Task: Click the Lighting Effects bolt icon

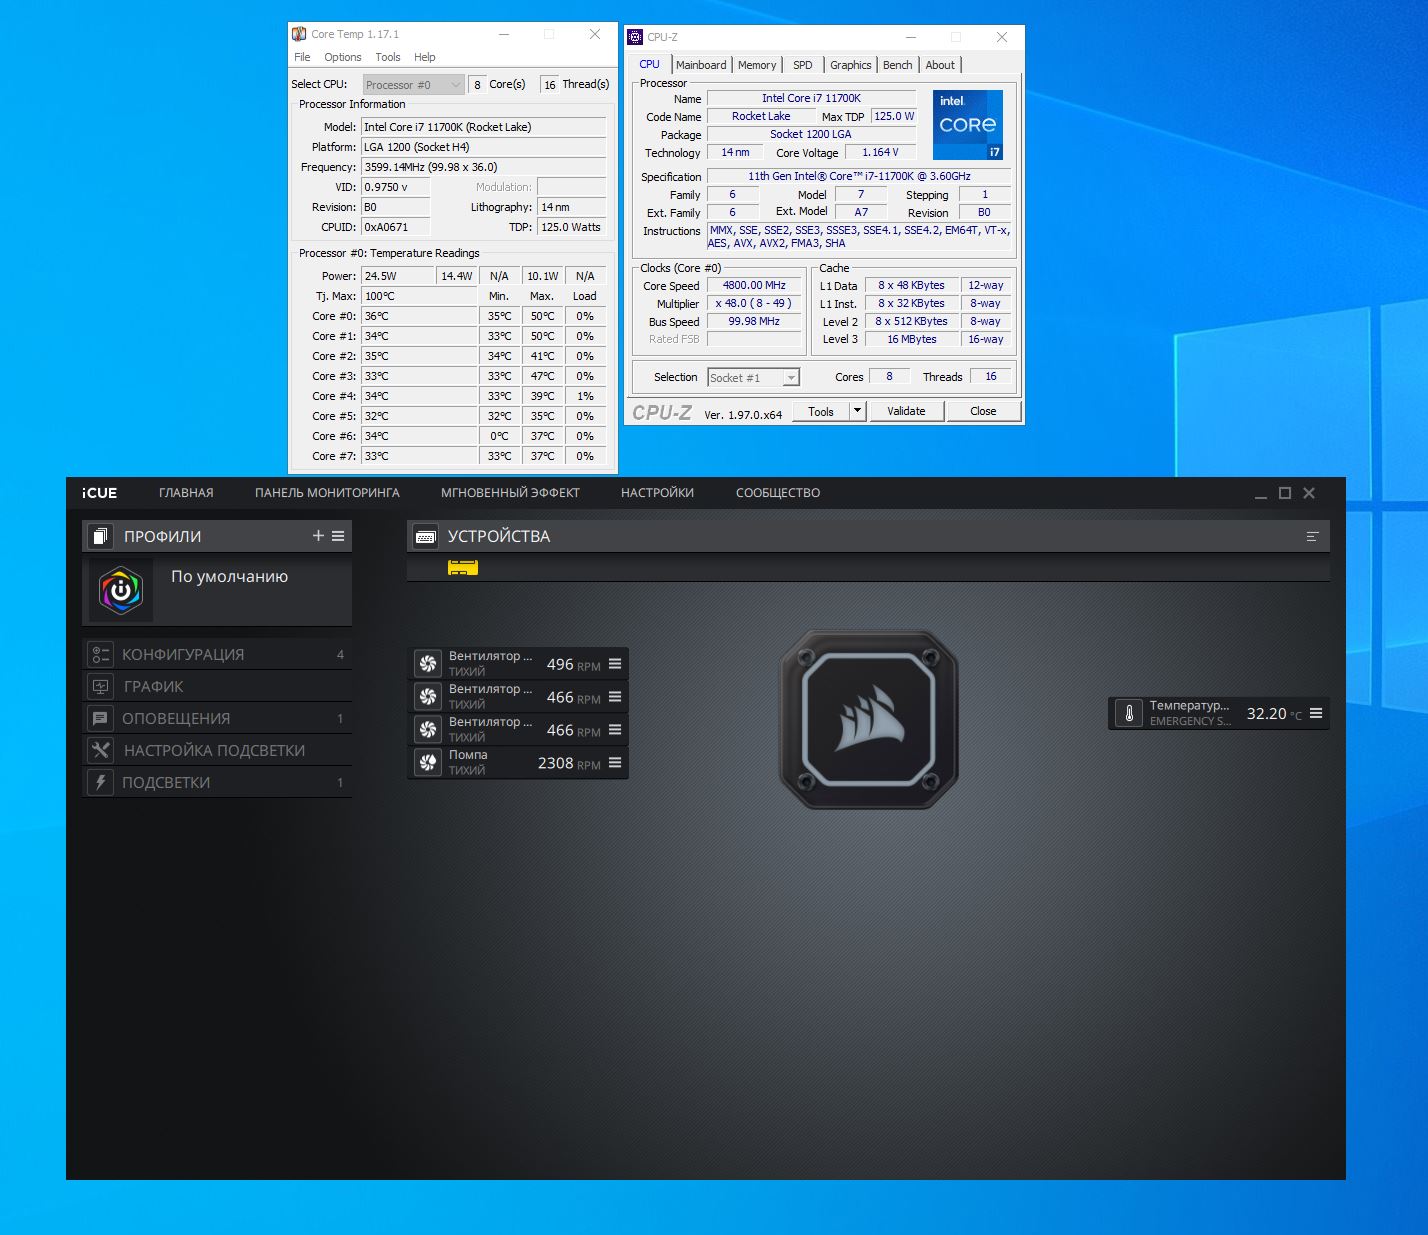Action: tap(100, 782)
